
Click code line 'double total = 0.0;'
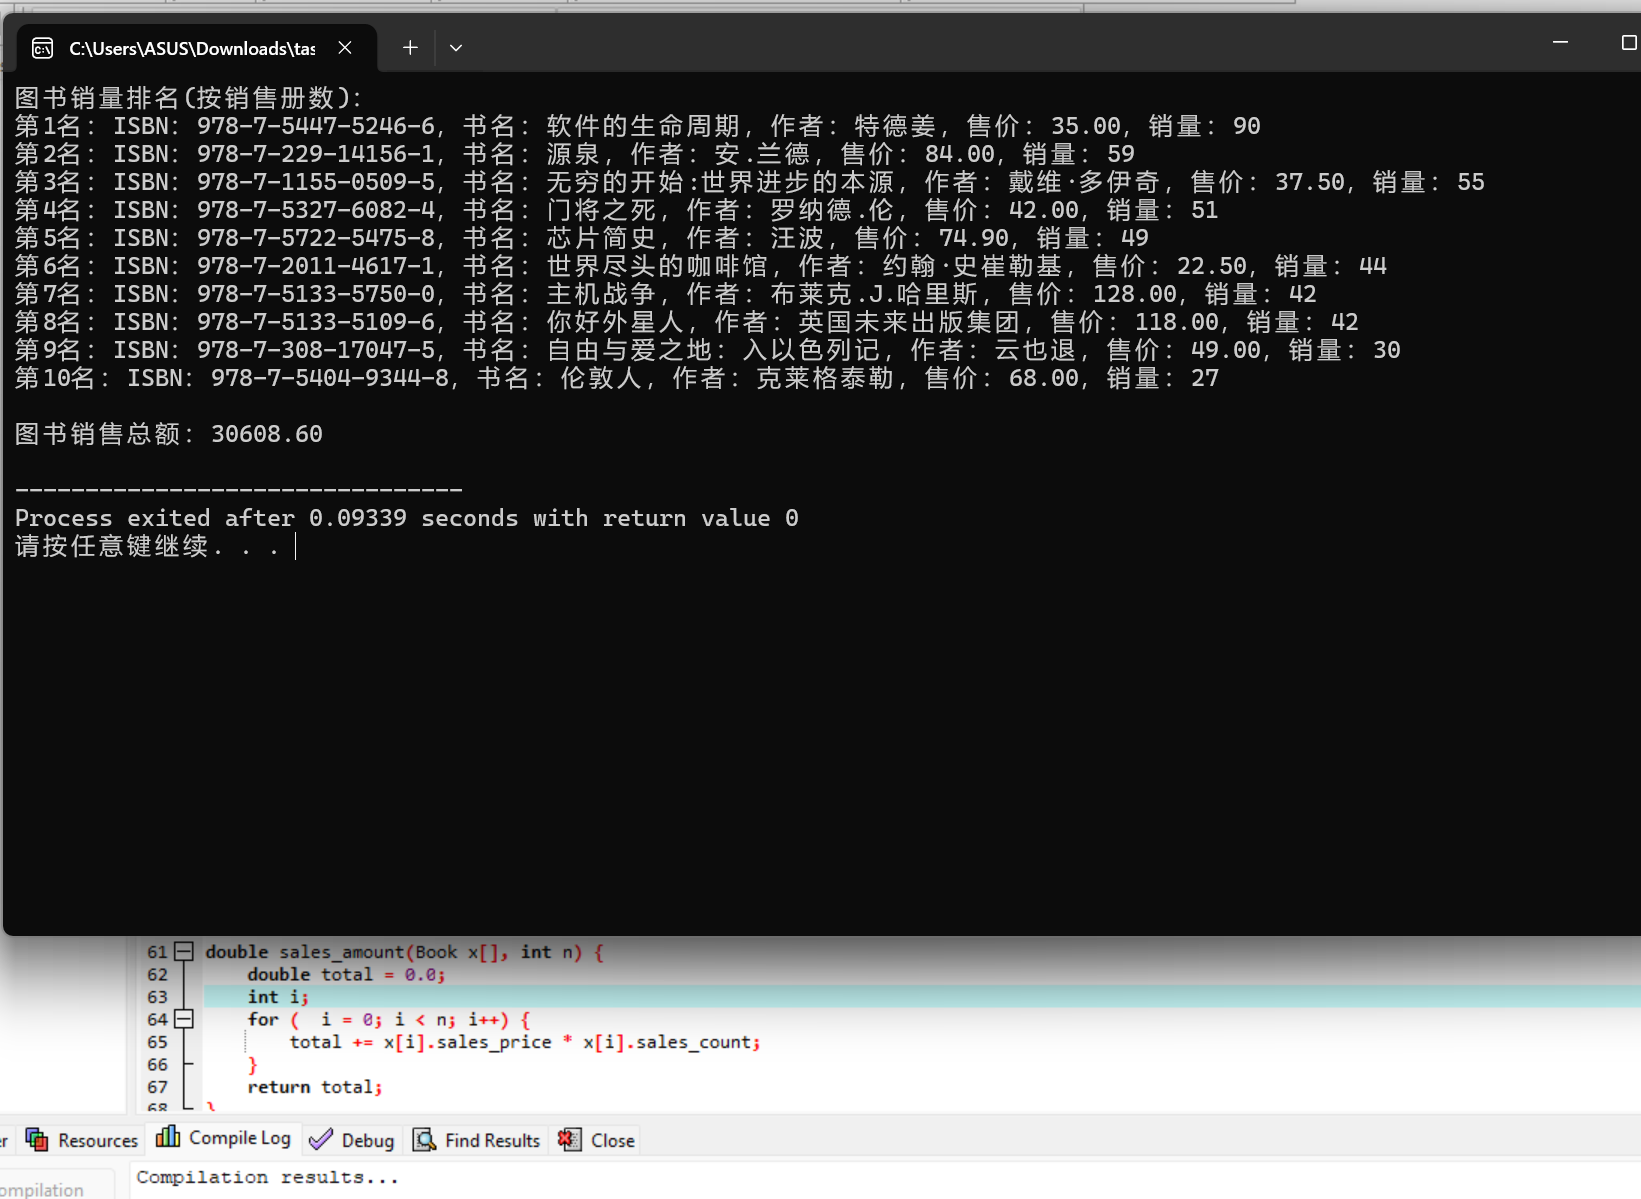[x=346, y=974]
